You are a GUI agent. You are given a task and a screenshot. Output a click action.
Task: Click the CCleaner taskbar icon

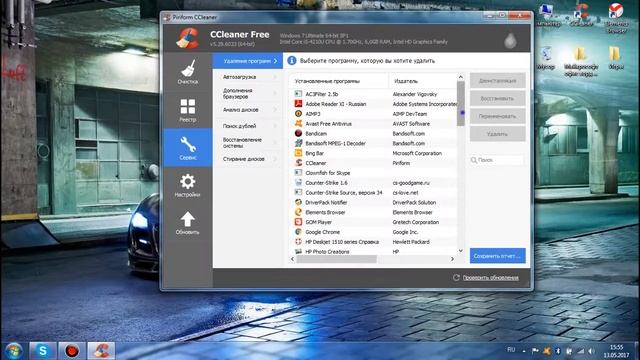(x=101, y=351)
